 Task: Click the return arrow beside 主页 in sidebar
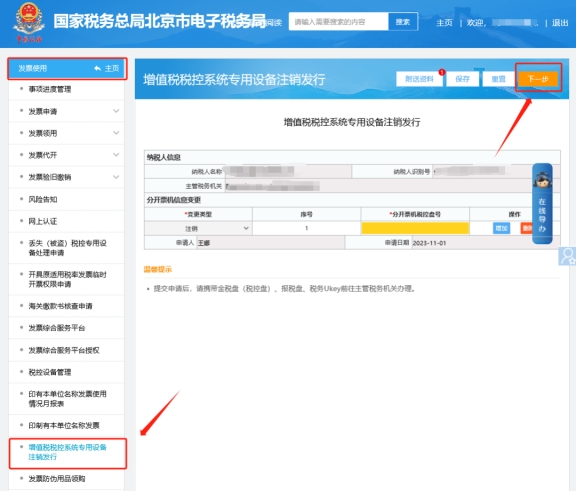coord(97,68)
